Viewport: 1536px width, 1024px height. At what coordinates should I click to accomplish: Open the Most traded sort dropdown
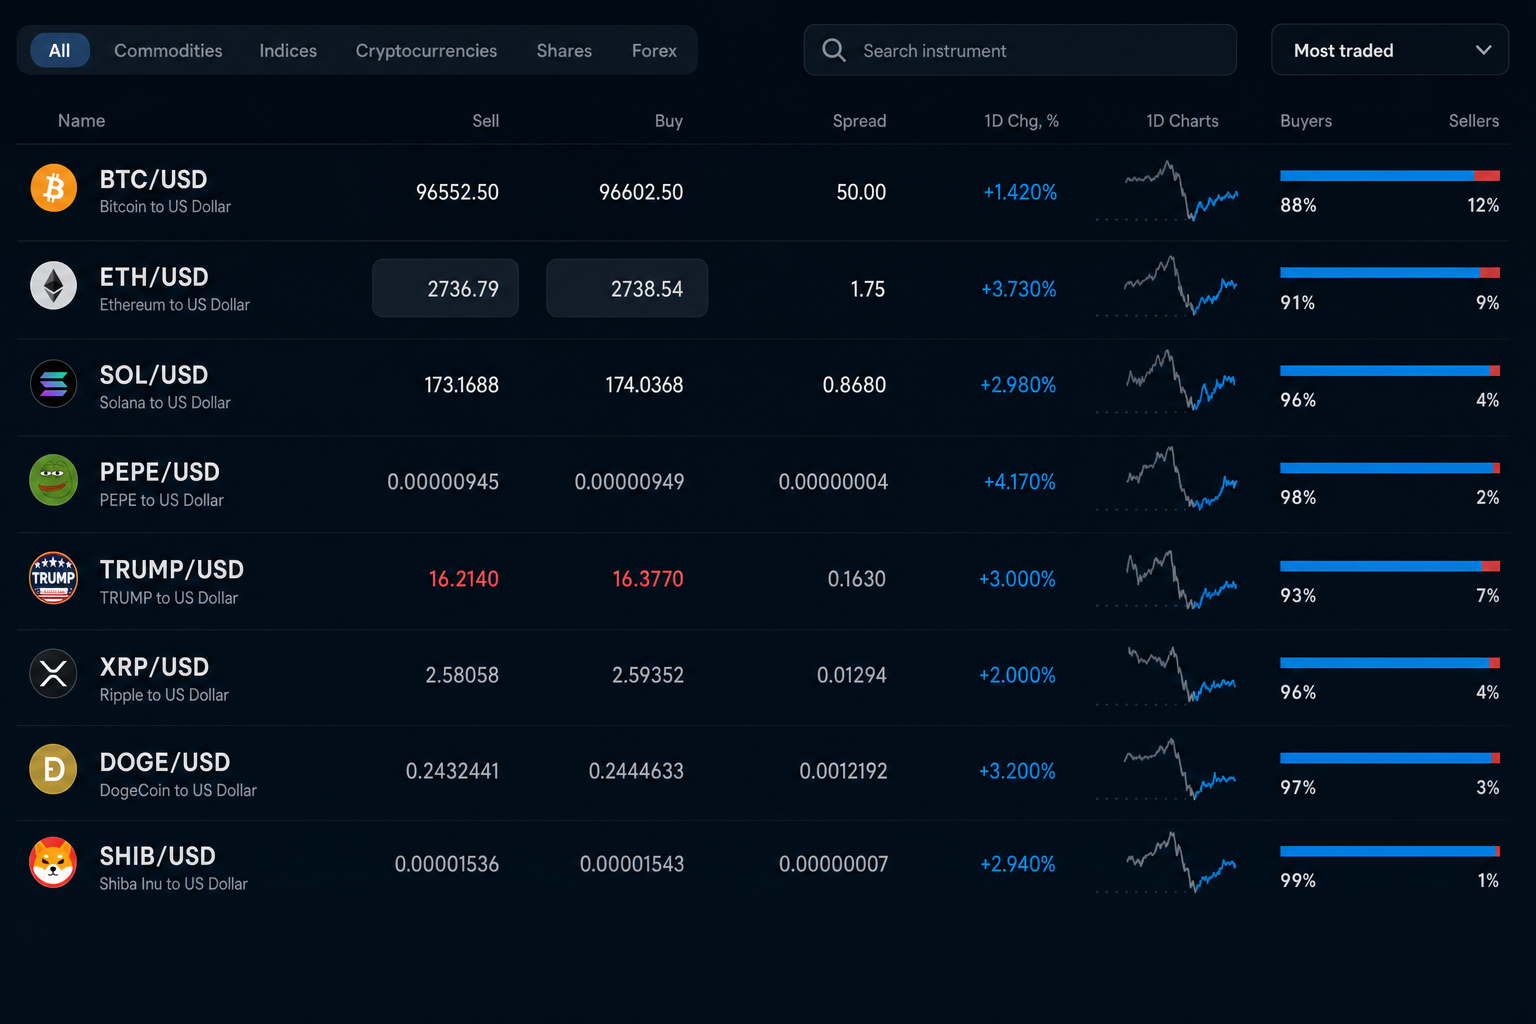click(x=1389, y=50)
